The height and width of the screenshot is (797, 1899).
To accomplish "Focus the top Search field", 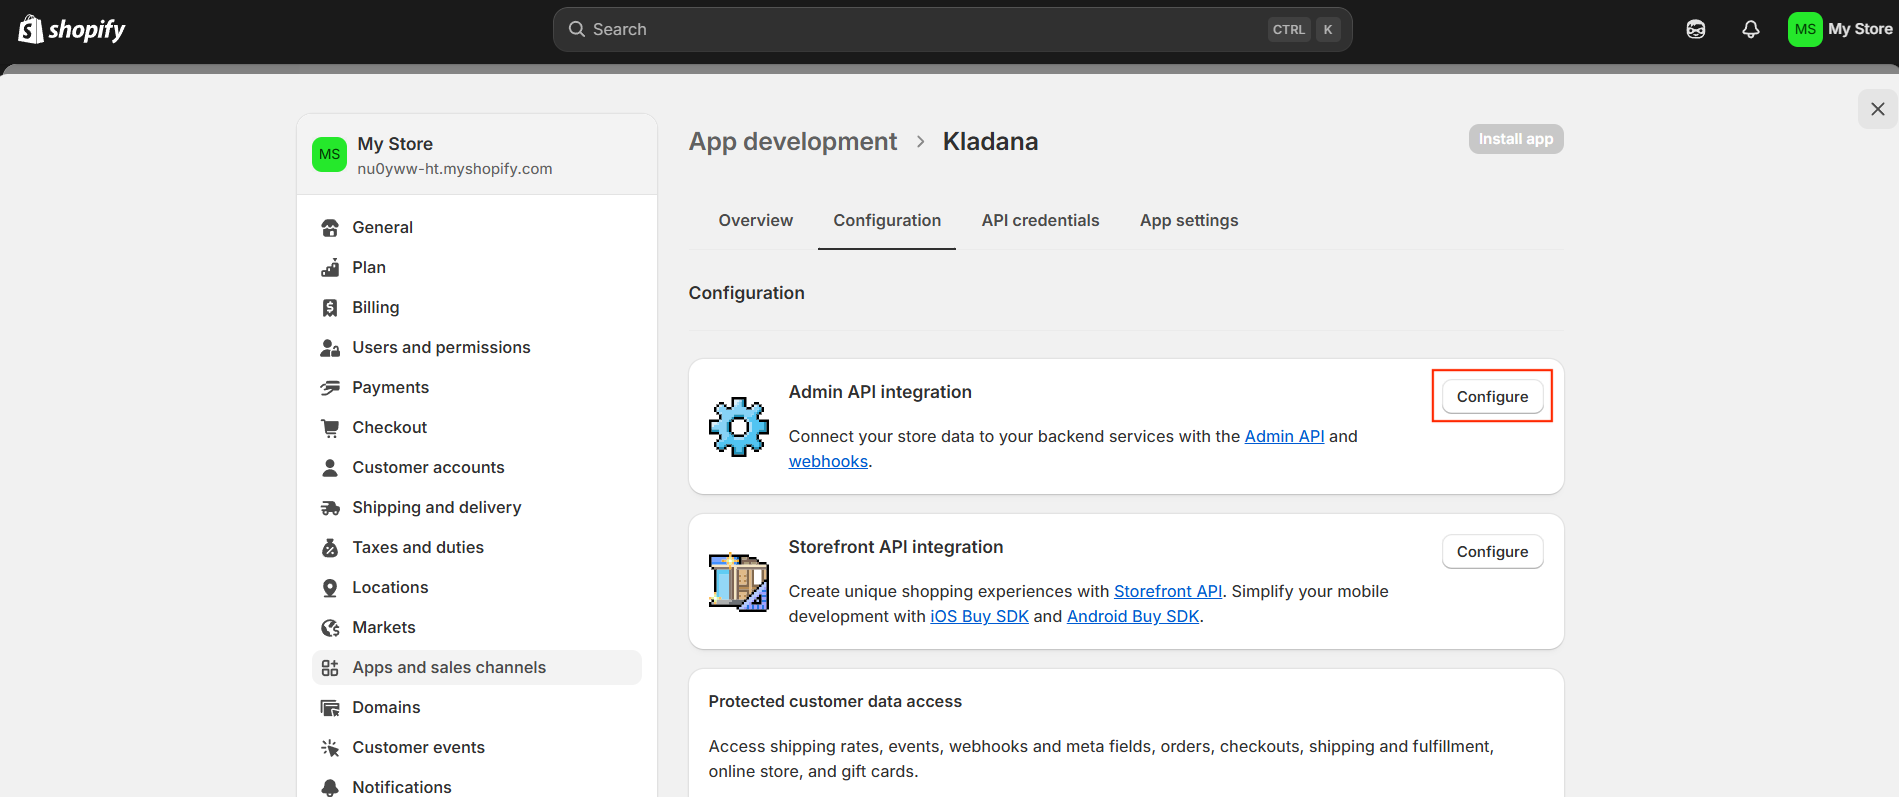I will 952,30.
